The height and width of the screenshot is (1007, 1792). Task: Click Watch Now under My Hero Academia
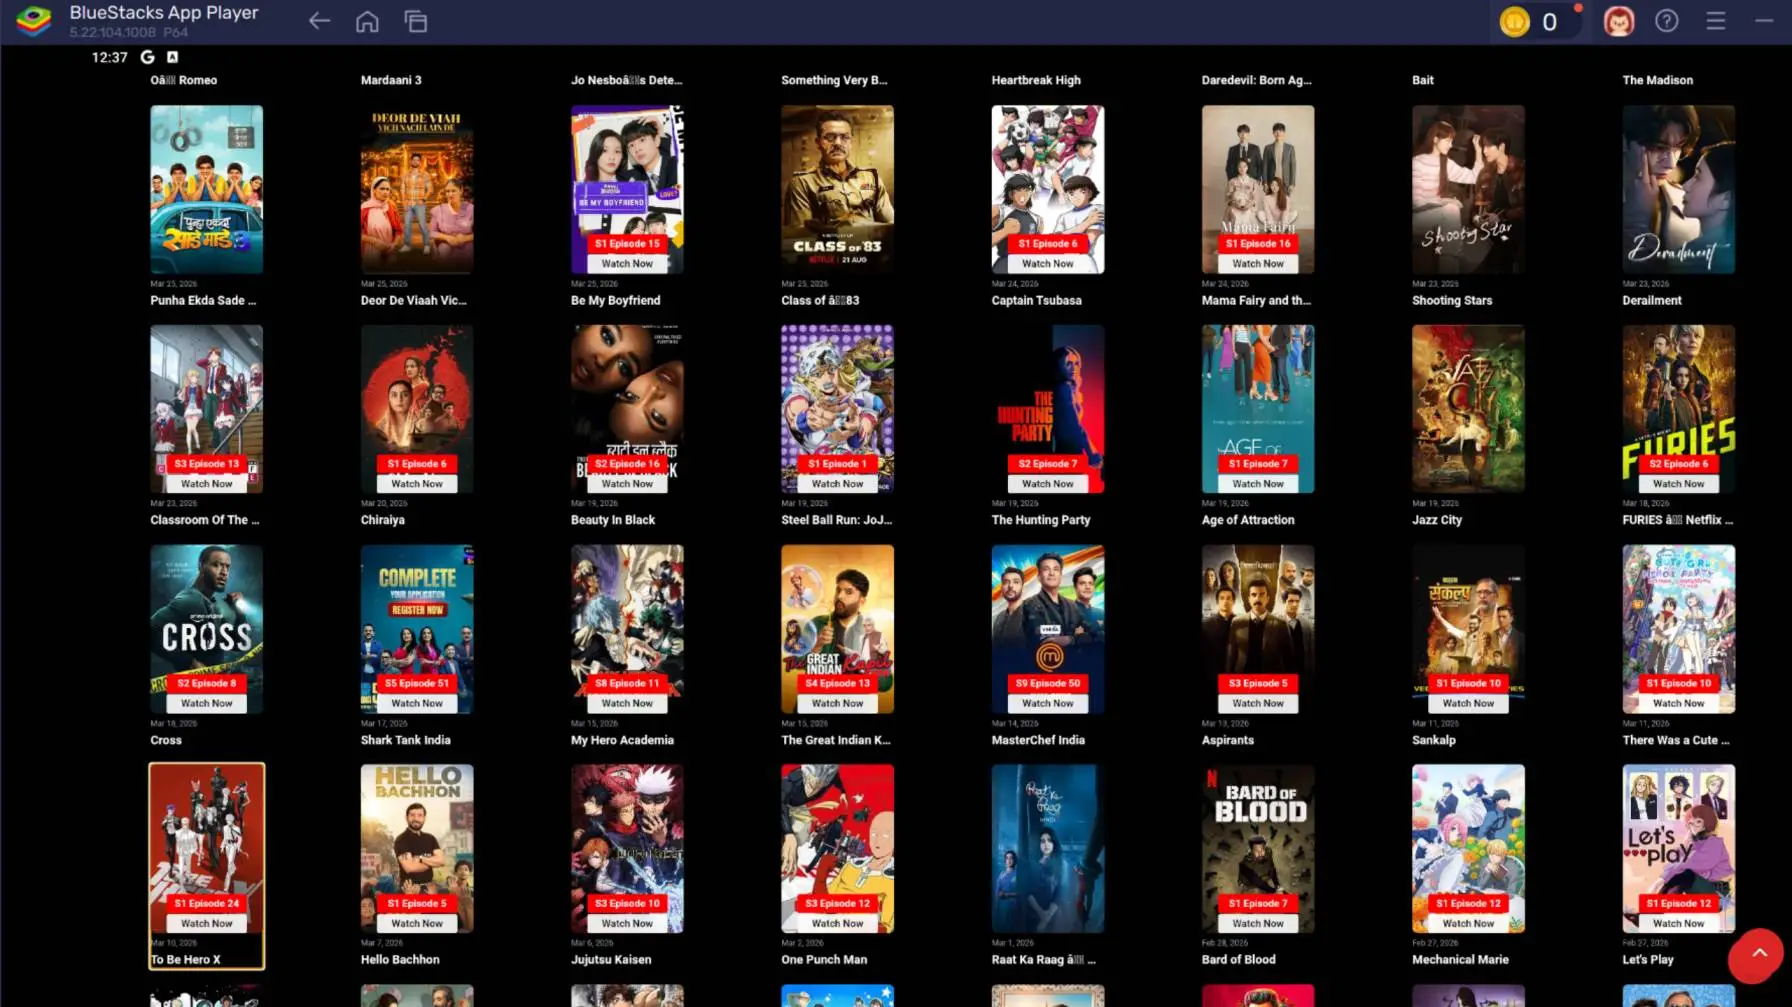[627, 702]
